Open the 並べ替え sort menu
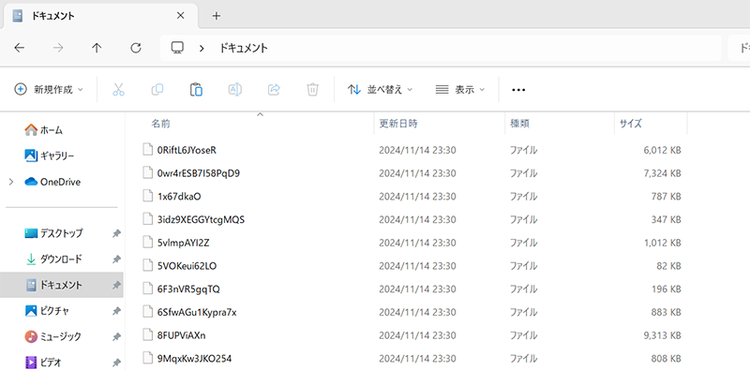This screenshot has width=750, height=370. (380, 89)
